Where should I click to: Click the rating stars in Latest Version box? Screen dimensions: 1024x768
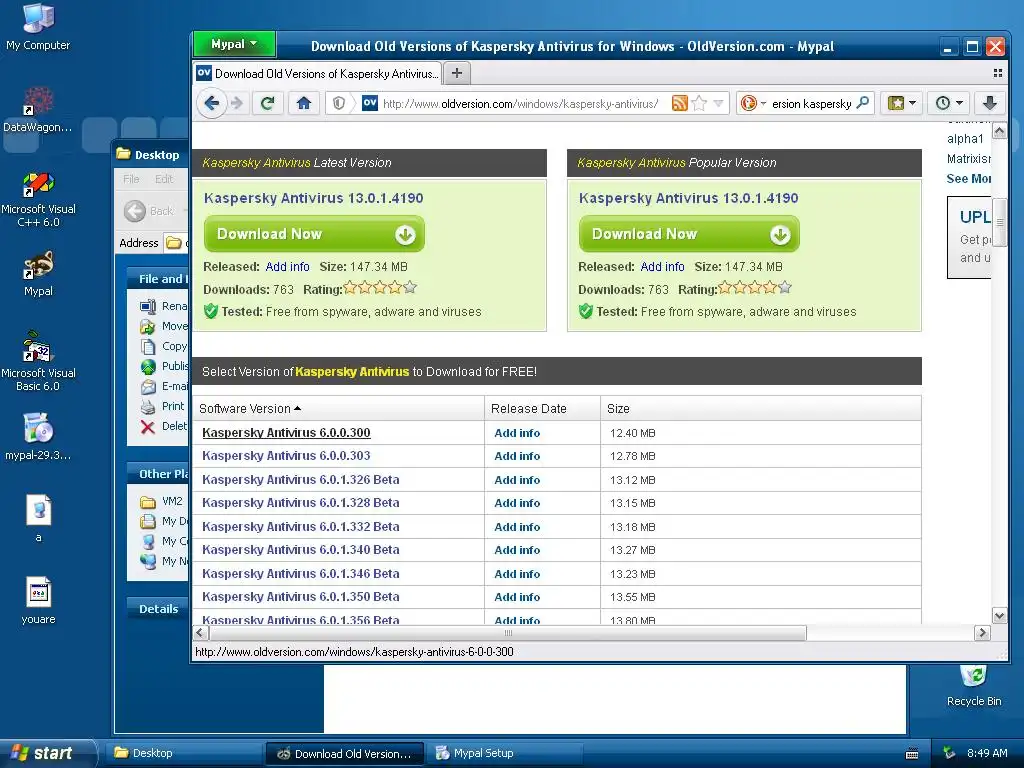(380, 287)
